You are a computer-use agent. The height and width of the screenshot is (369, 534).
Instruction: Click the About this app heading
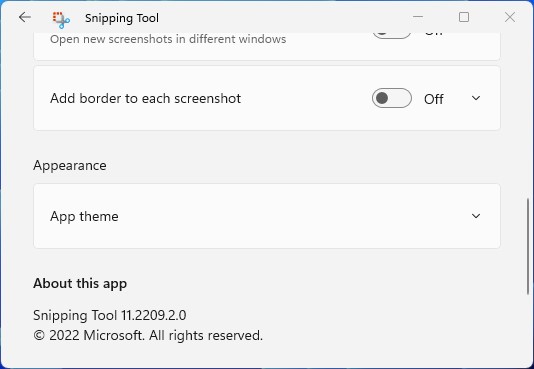(80, 284)
